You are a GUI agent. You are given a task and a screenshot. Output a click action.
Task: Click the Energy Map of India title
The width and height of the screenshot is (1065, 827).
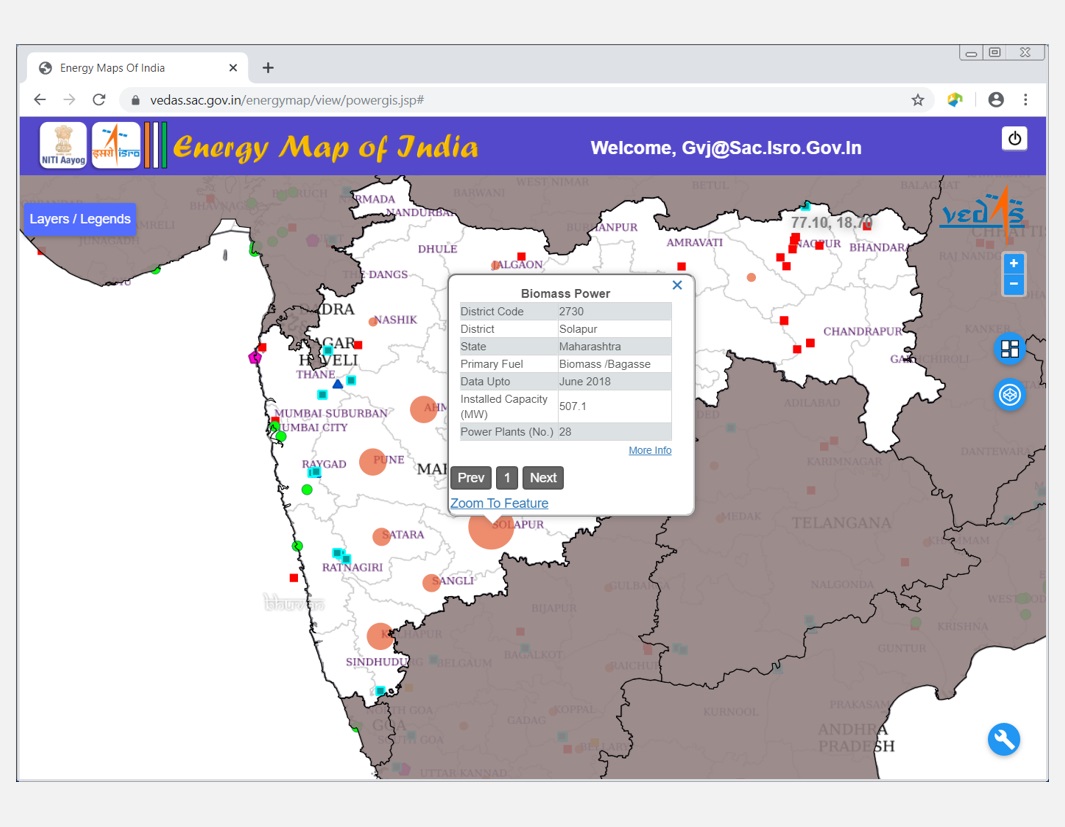point(325,147)
